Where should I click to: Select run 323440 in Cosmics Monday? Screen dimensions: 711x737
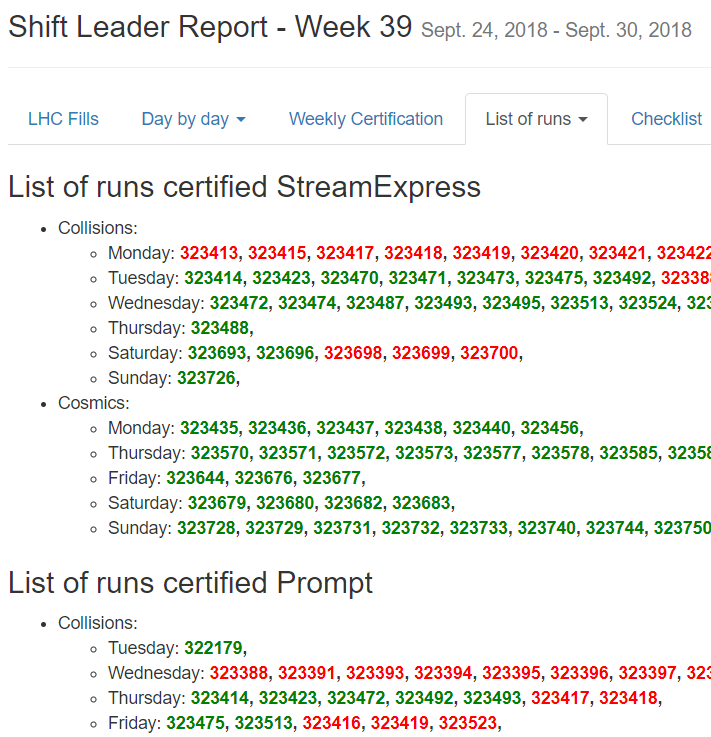[x=481, y=428]
